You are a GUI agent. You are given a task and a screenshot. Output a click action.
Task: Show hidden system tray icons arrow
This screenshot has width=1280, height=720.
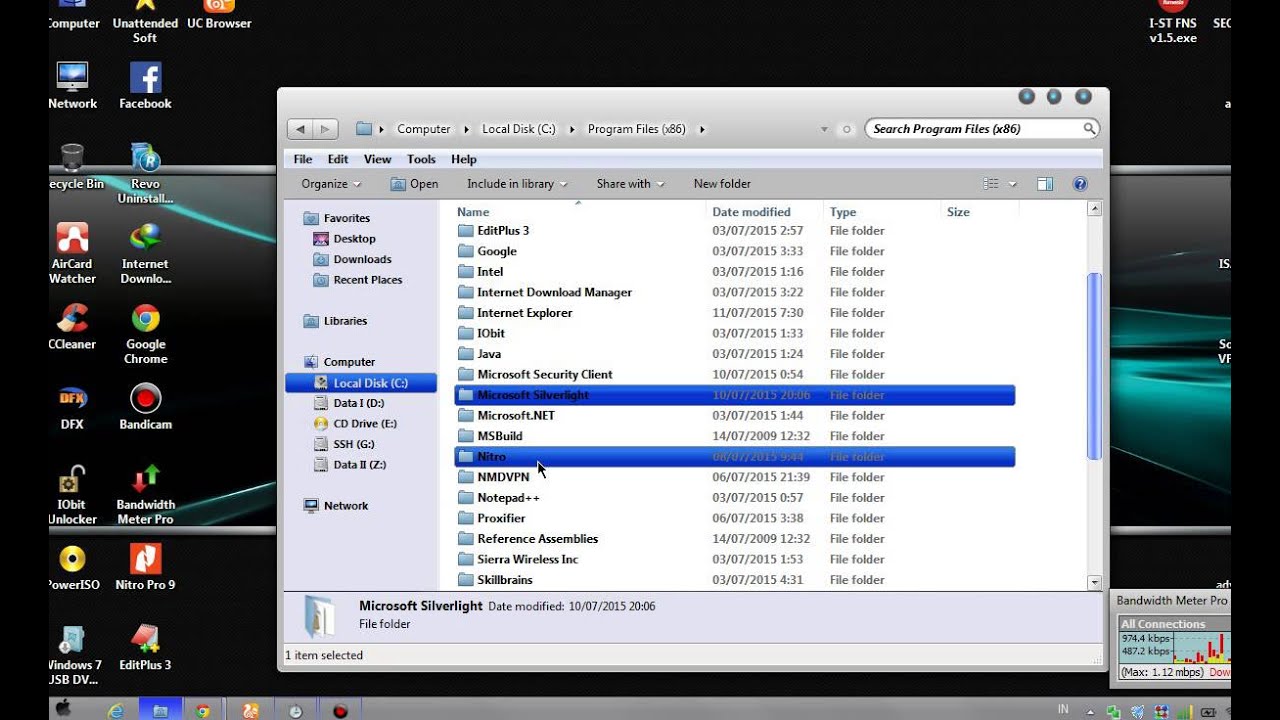pyautogui.click(x=1090, y=711)
